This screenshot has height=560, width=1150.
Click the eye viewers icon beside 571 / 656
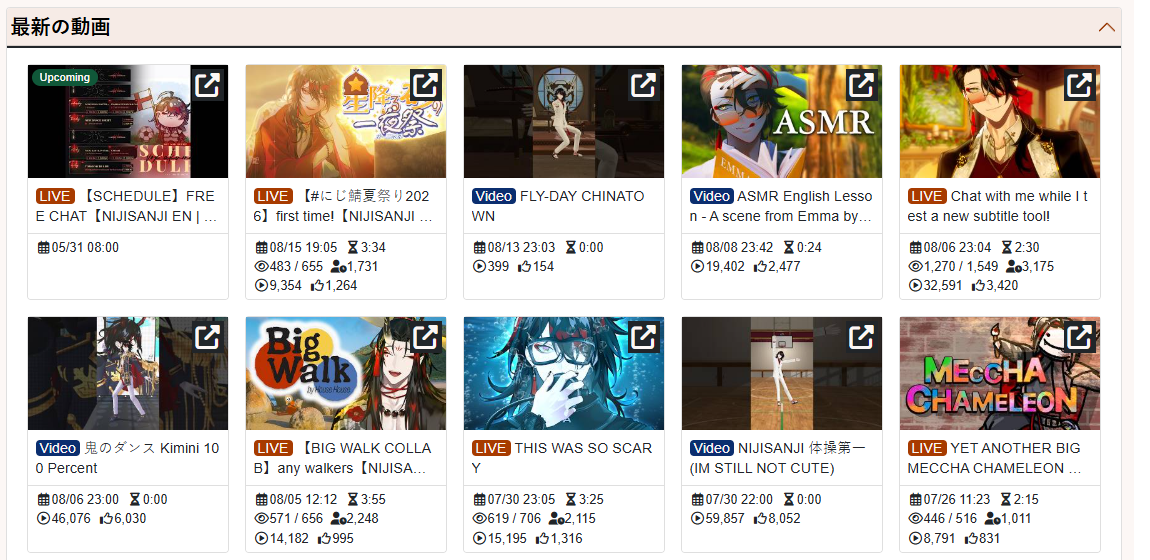260,519
